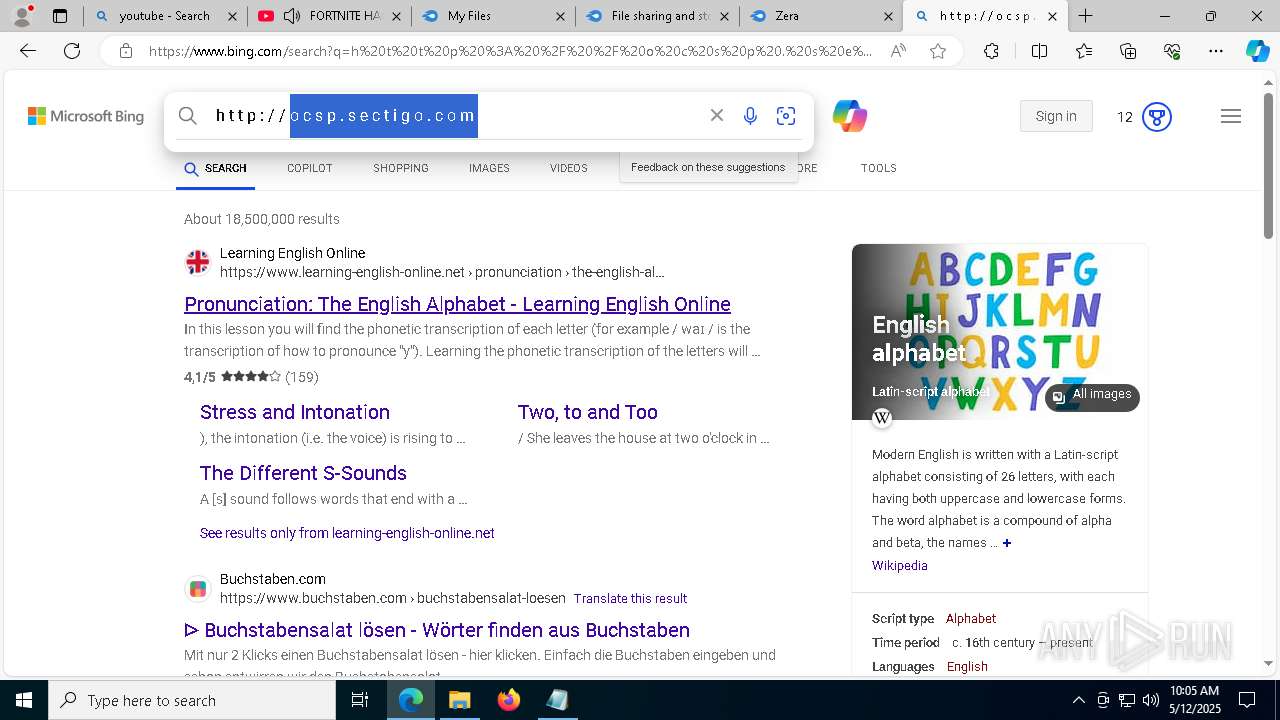Viewport: 1280px width, 720px height.
Task: Open Favorites list icon in toolbar
Action: click(x=1084, y=51)
